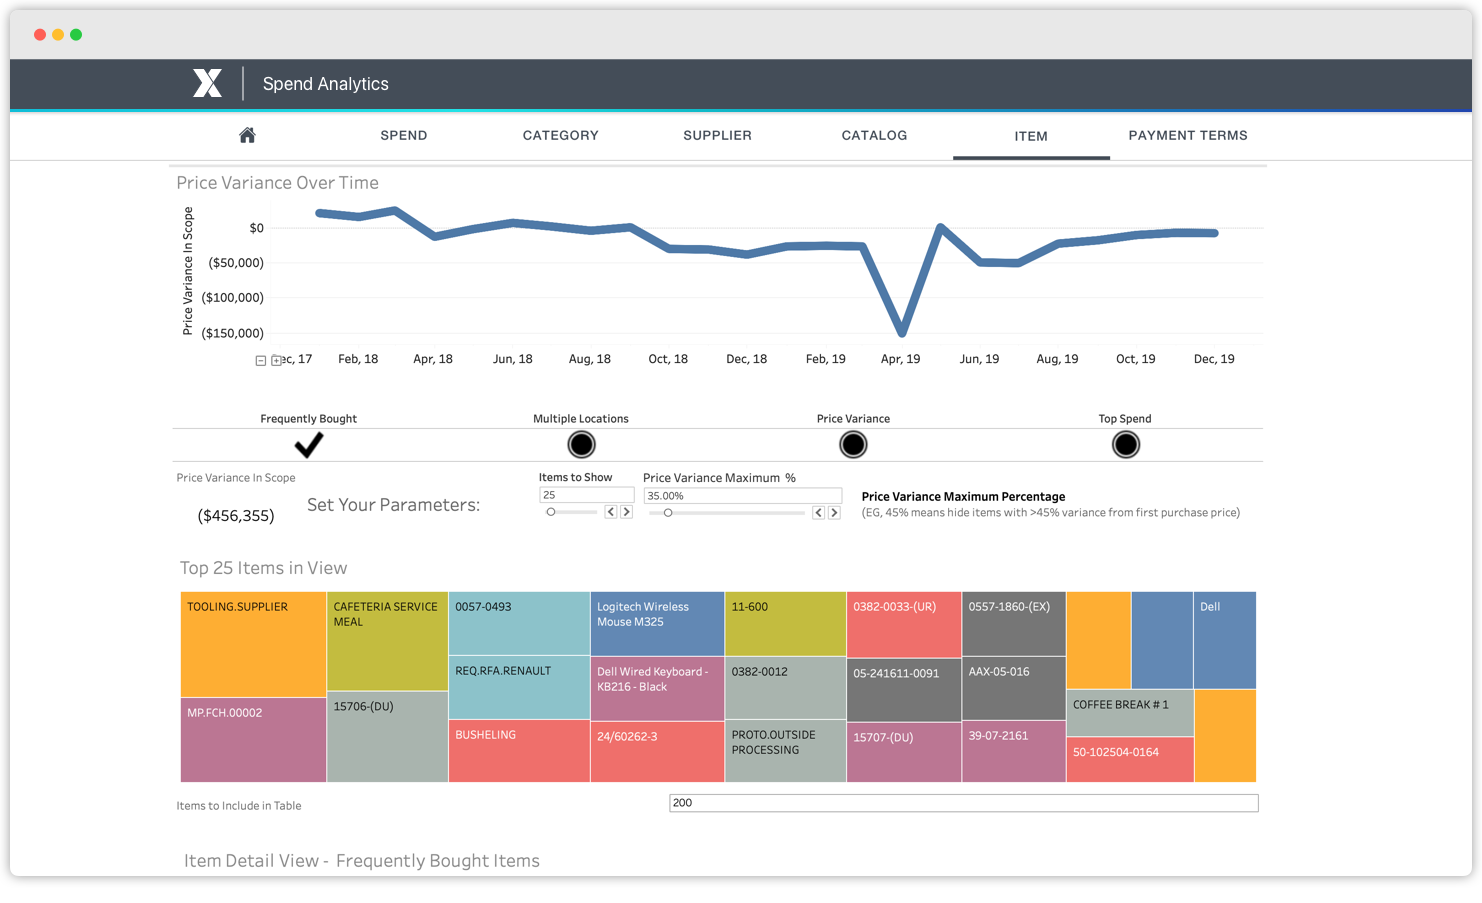1482x903 pixels.
Task: Open the SPEND tab
Action: pos(404,135)
